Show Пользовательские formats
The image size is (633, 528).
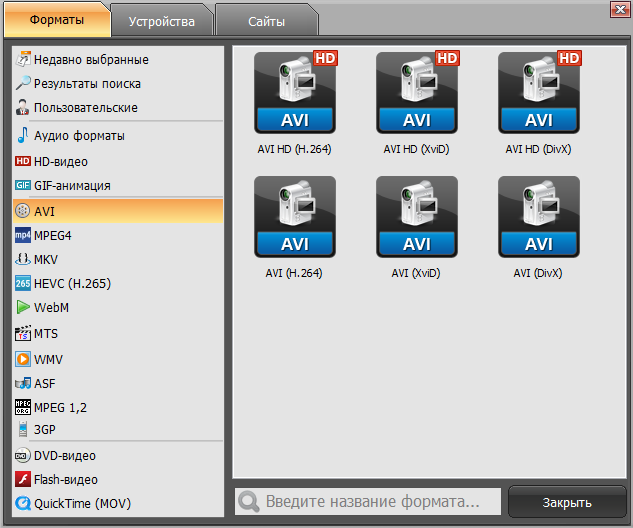coord(118,108)
